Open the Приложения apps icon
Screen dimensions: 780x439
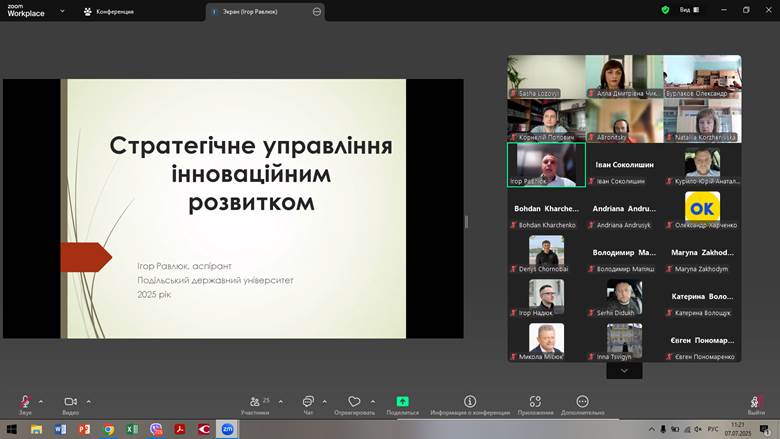click(x=536, y=402)
